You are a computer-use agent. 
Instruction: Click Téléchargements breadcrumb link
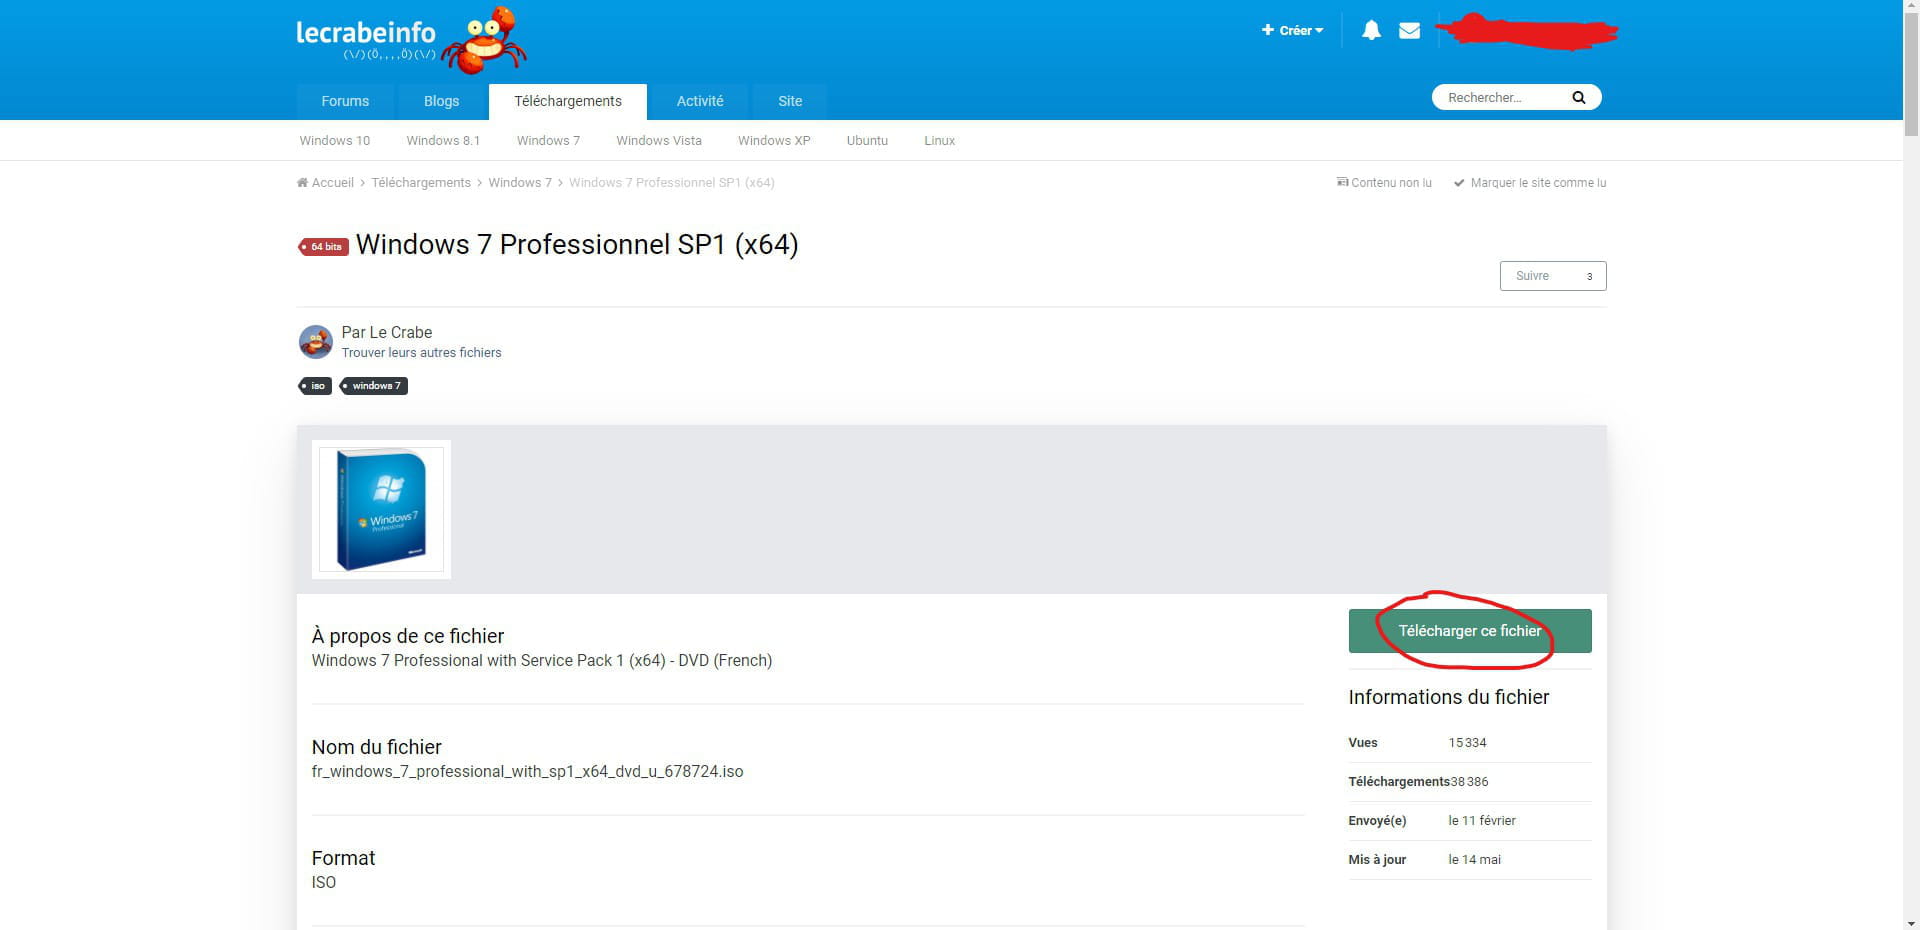(421, 182)
